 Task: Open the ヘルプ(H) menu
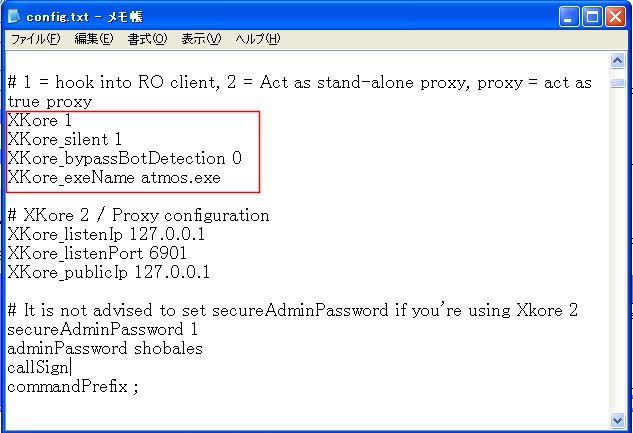click(258, 39)
